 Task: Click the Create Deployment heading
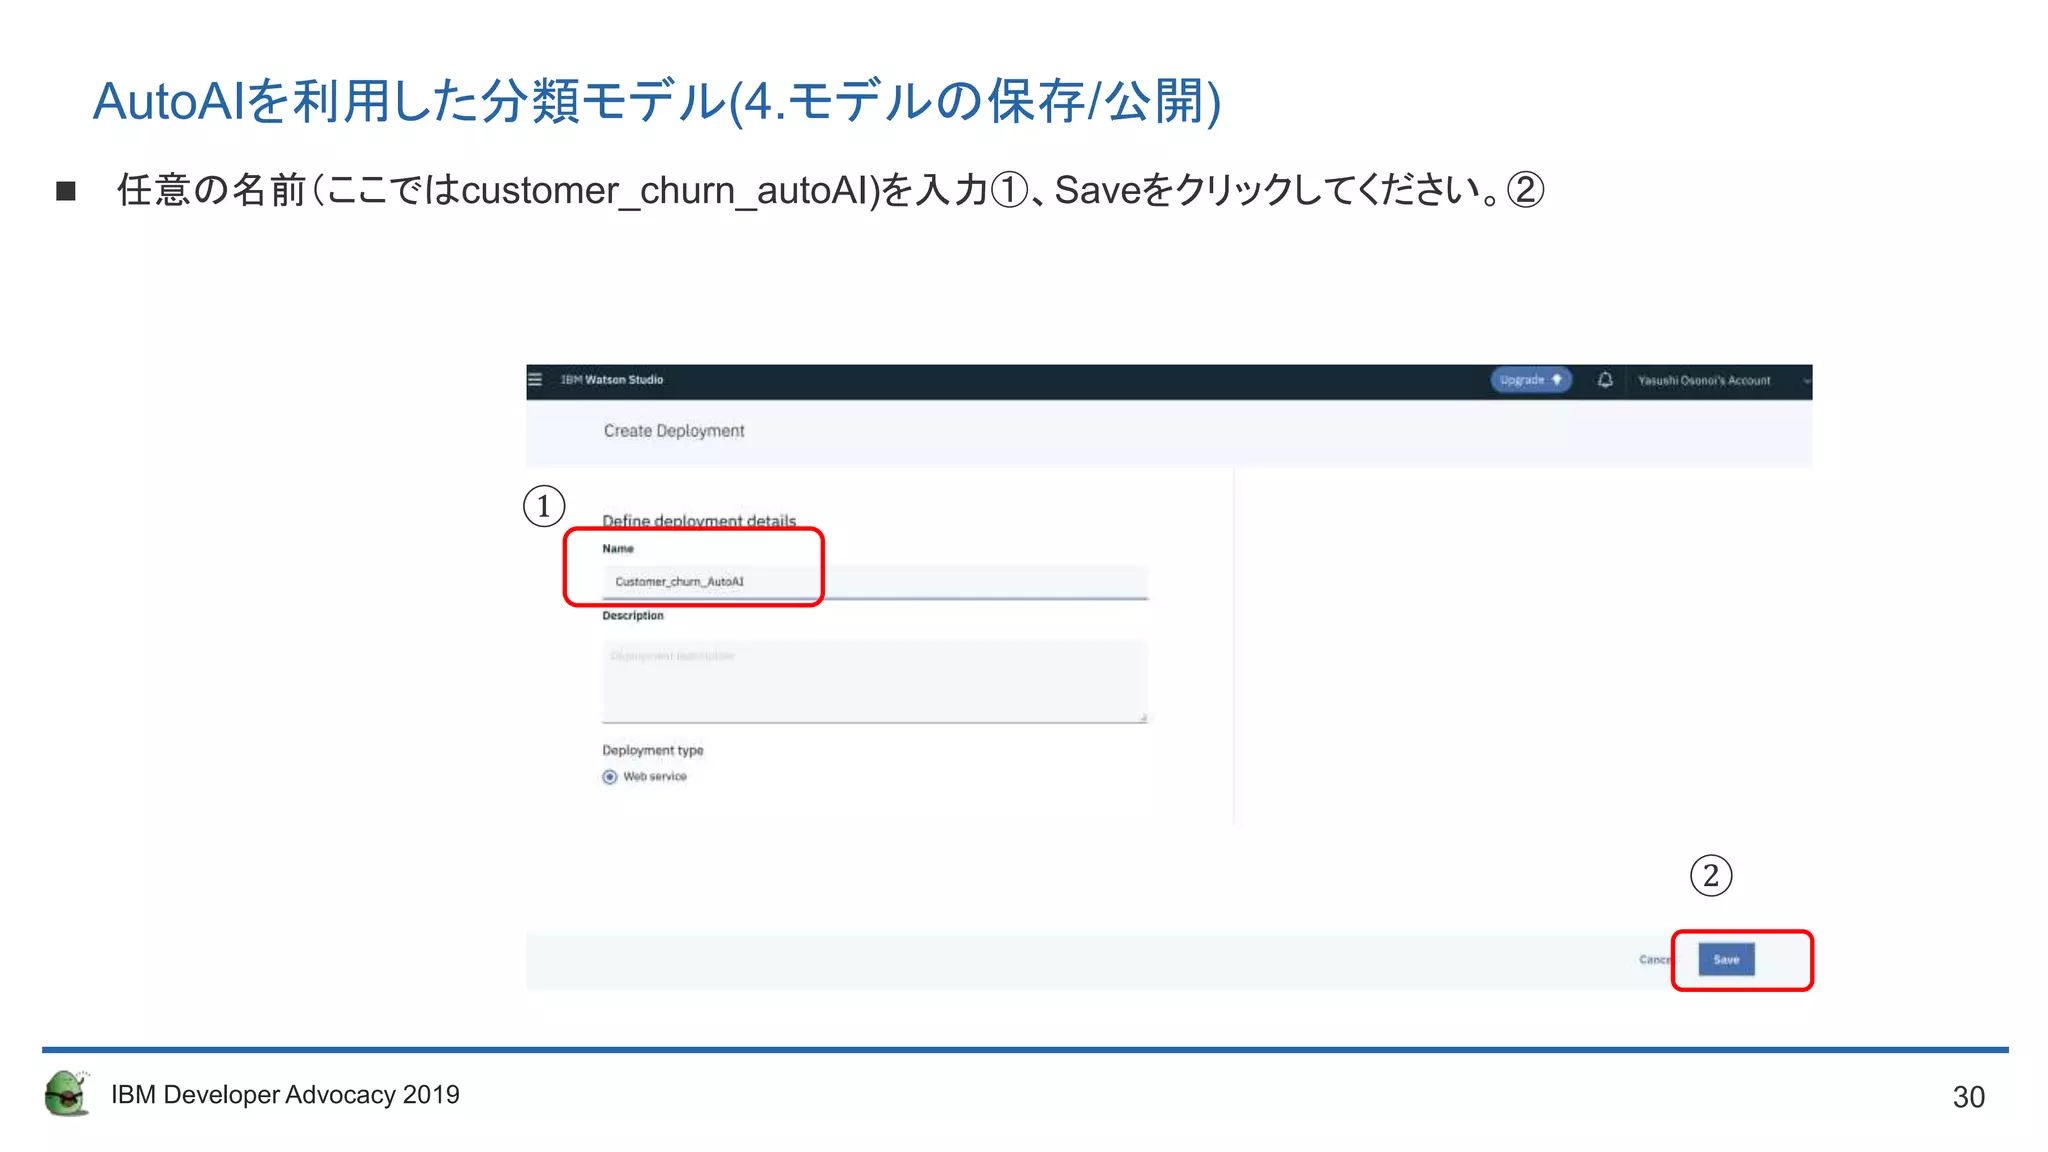[x=674, y=431]
